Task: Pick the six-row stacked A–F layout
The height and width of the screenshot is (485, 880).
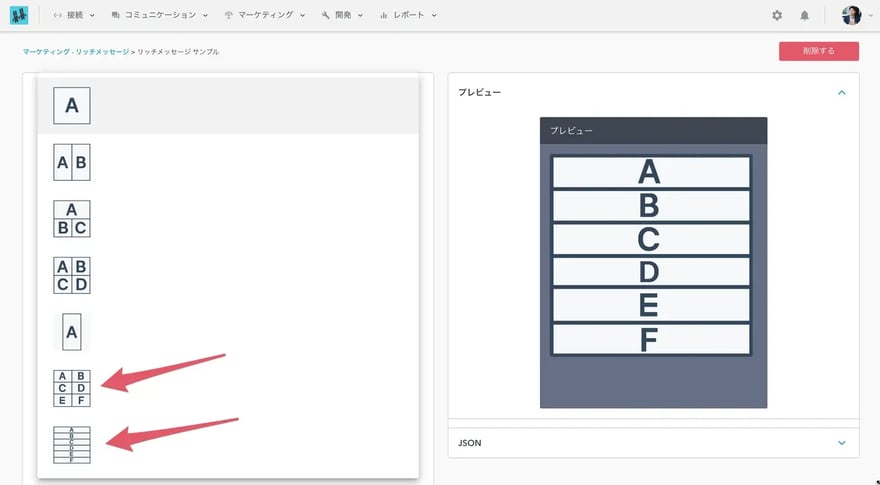Action: coord(72,445)
